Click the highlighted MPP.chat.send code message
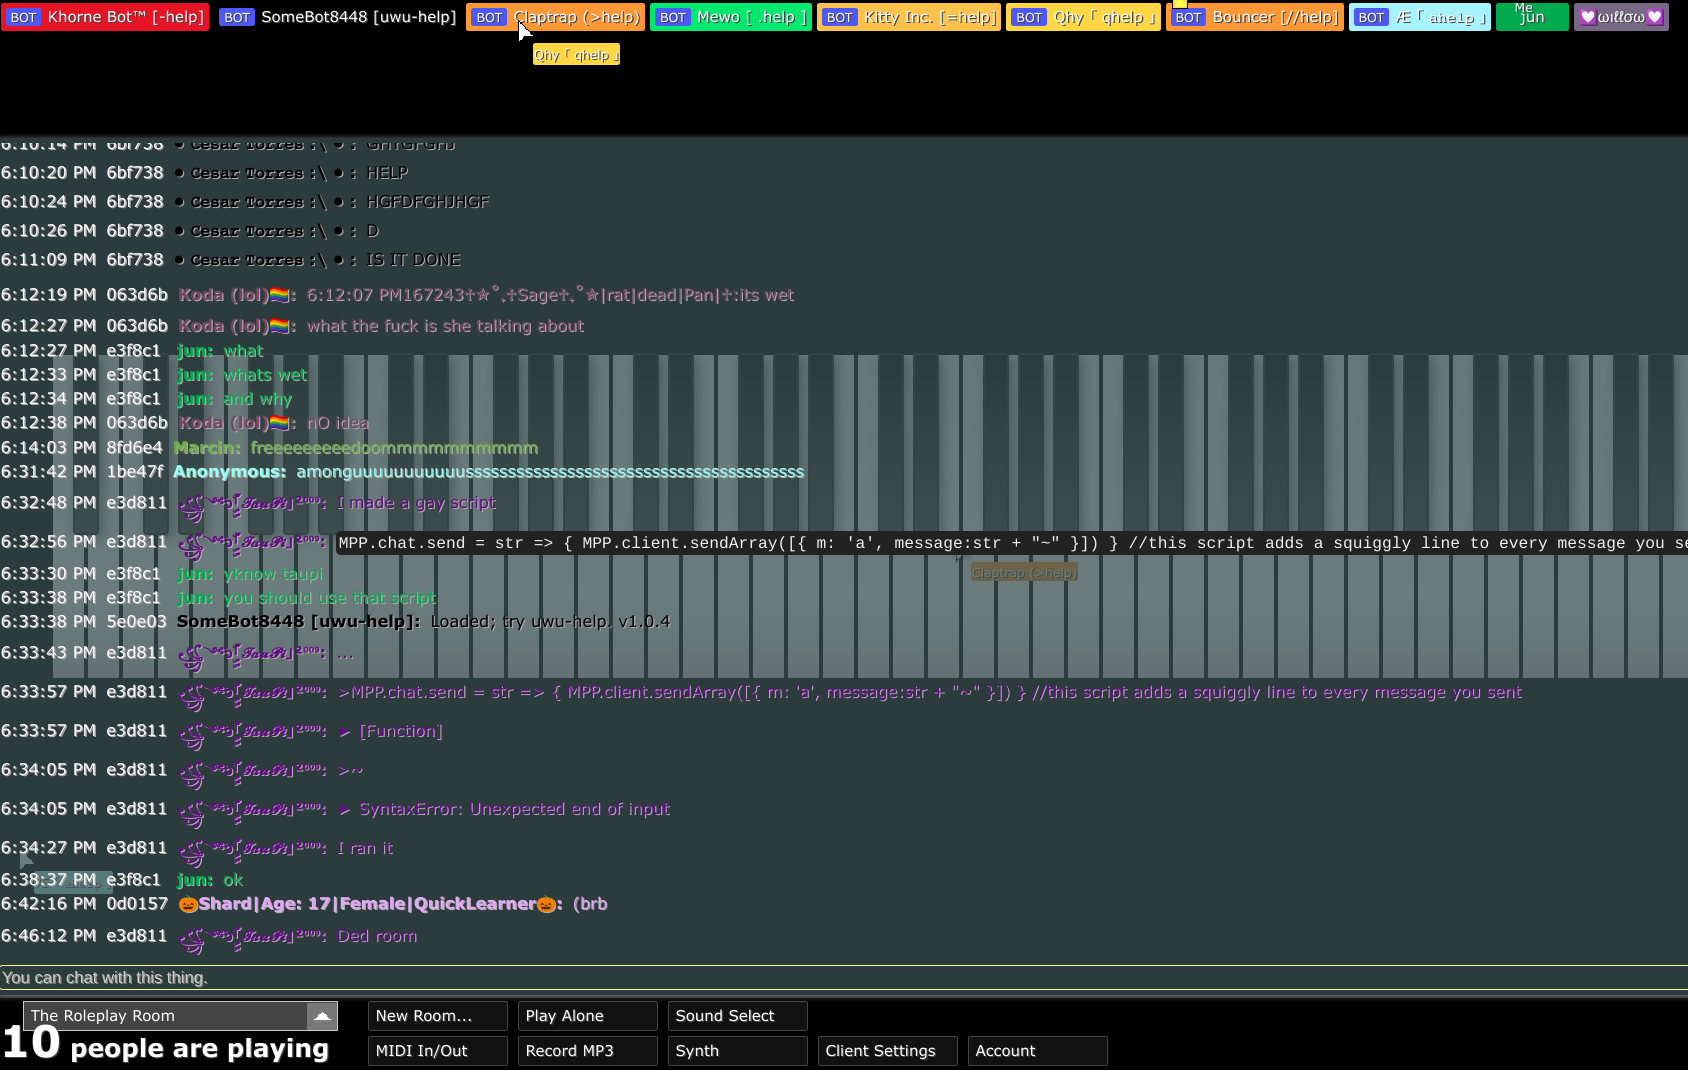The width and height of the screenshot is (1688, 1070). (x=1011, y=543)
